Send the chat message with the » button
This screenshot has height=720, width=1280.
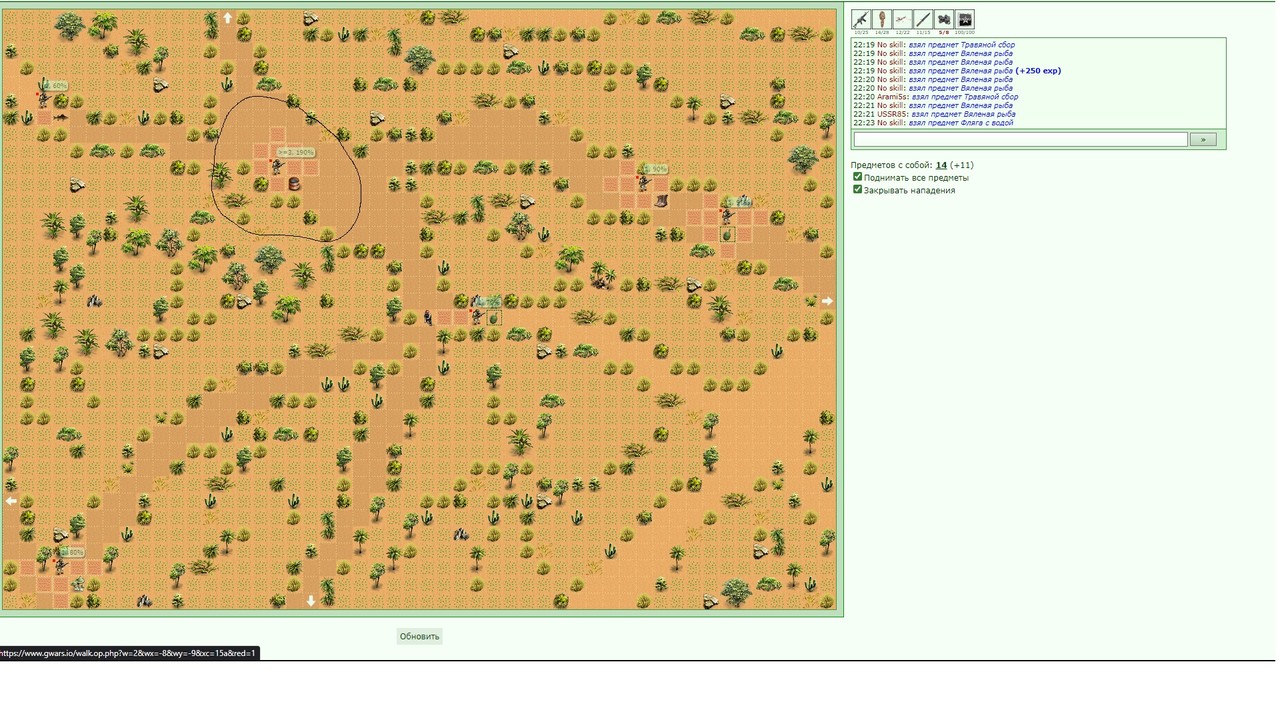[1203, 139]
